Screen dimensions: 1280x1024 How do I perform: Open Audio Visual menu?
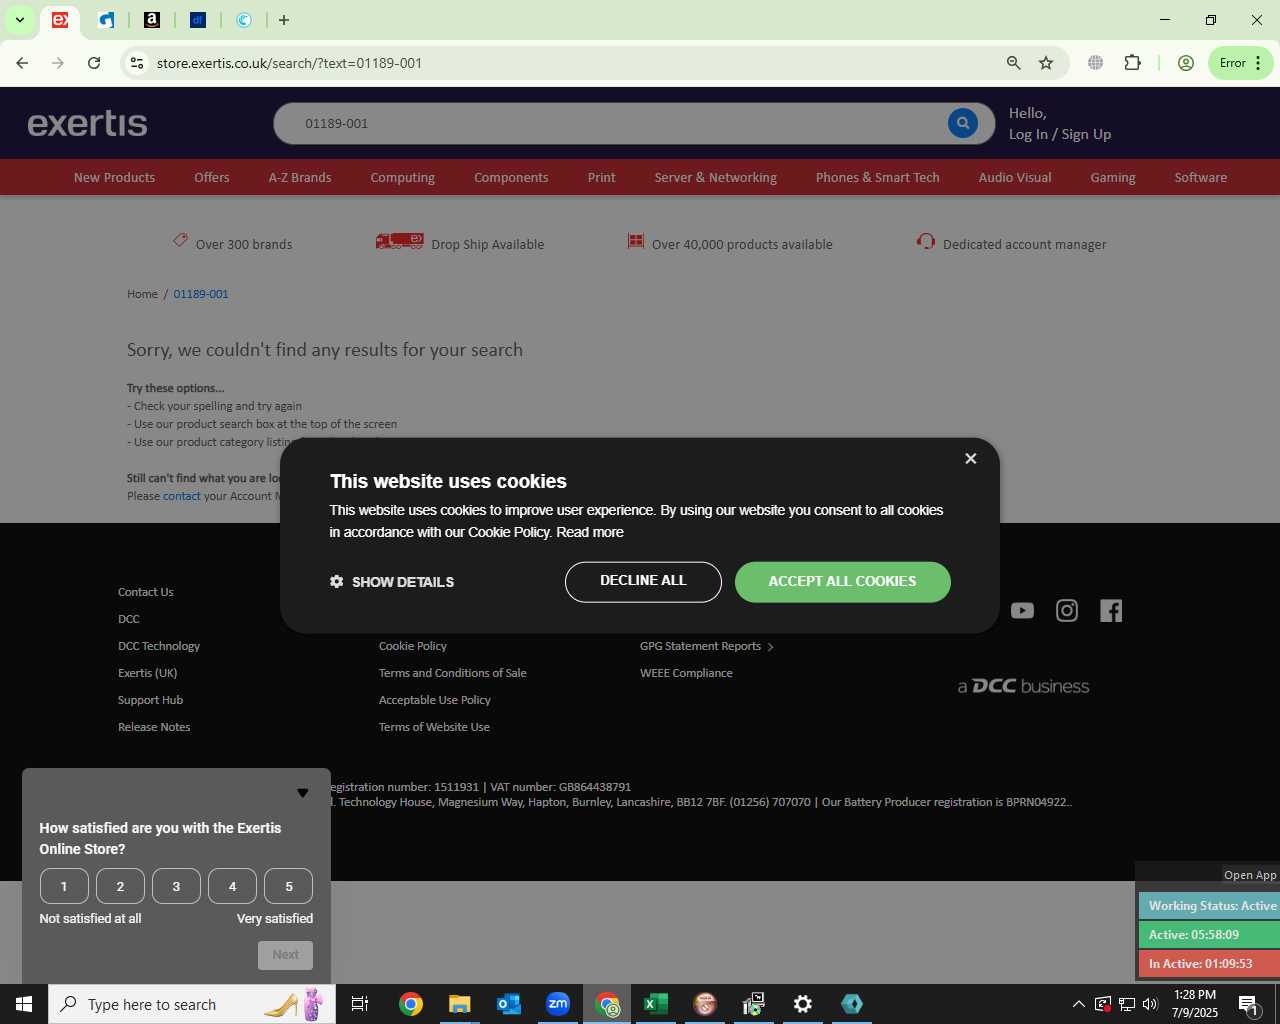(x=1015, y=177)
